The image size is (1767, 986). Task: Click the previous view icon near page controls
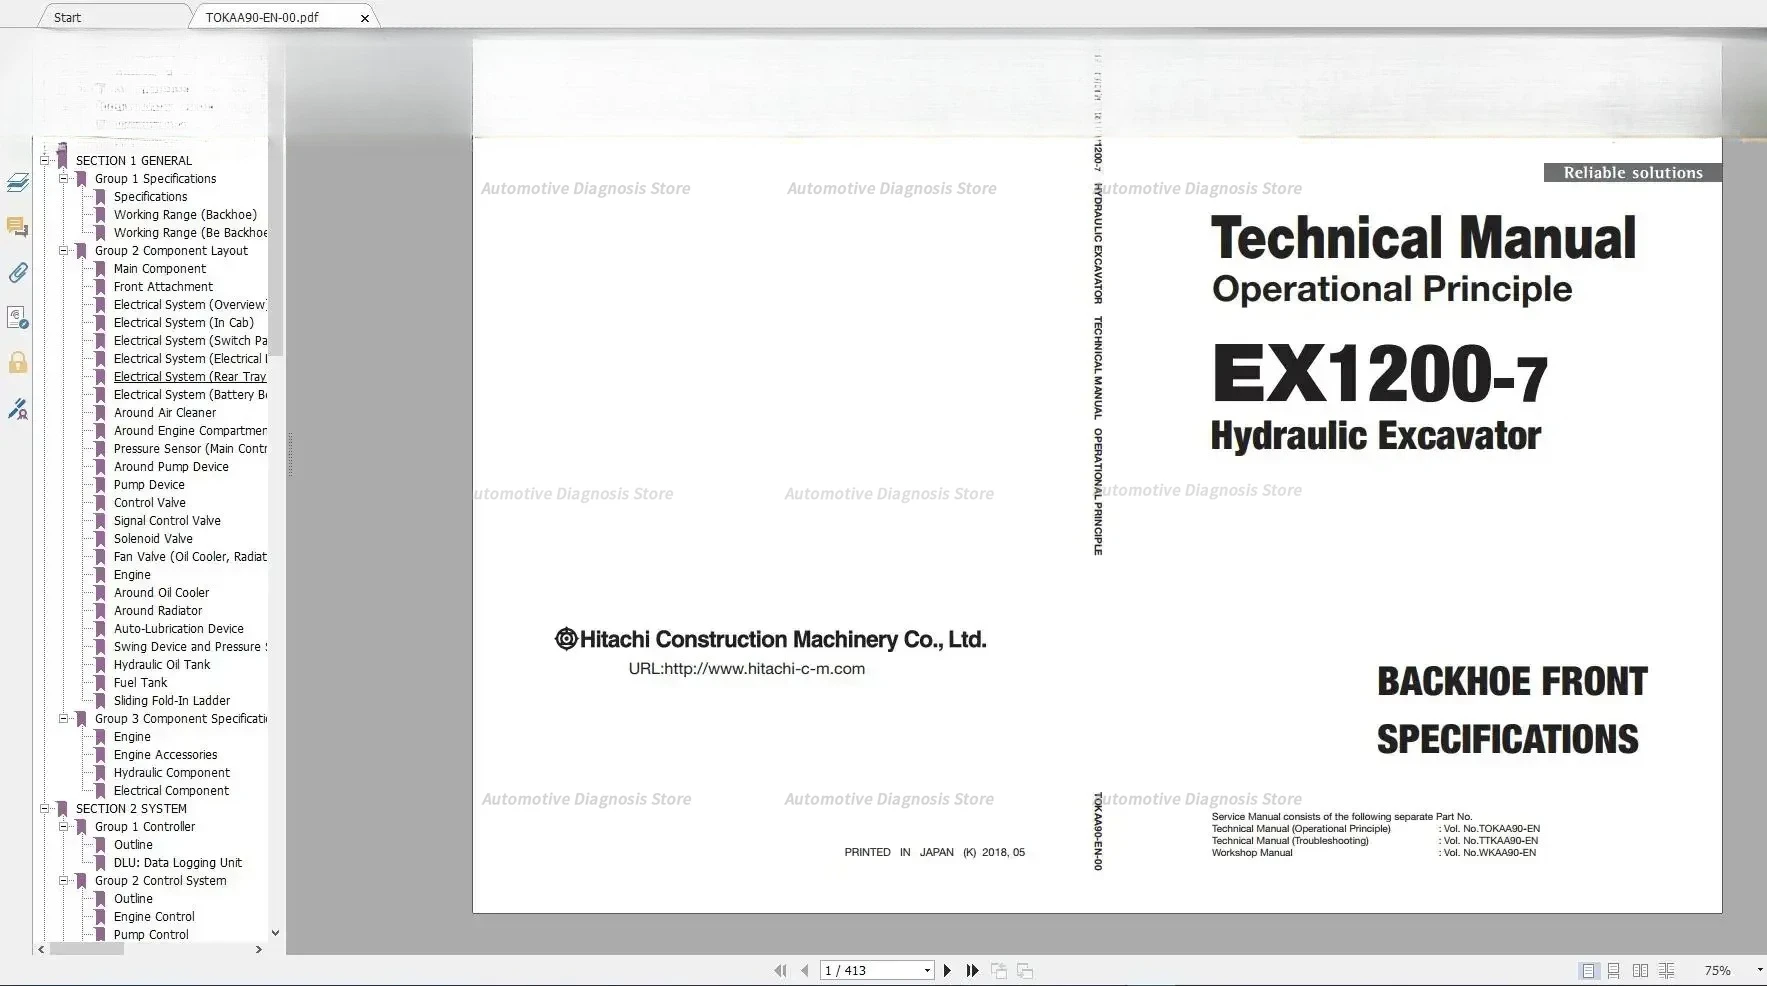tap(1000, 970)
